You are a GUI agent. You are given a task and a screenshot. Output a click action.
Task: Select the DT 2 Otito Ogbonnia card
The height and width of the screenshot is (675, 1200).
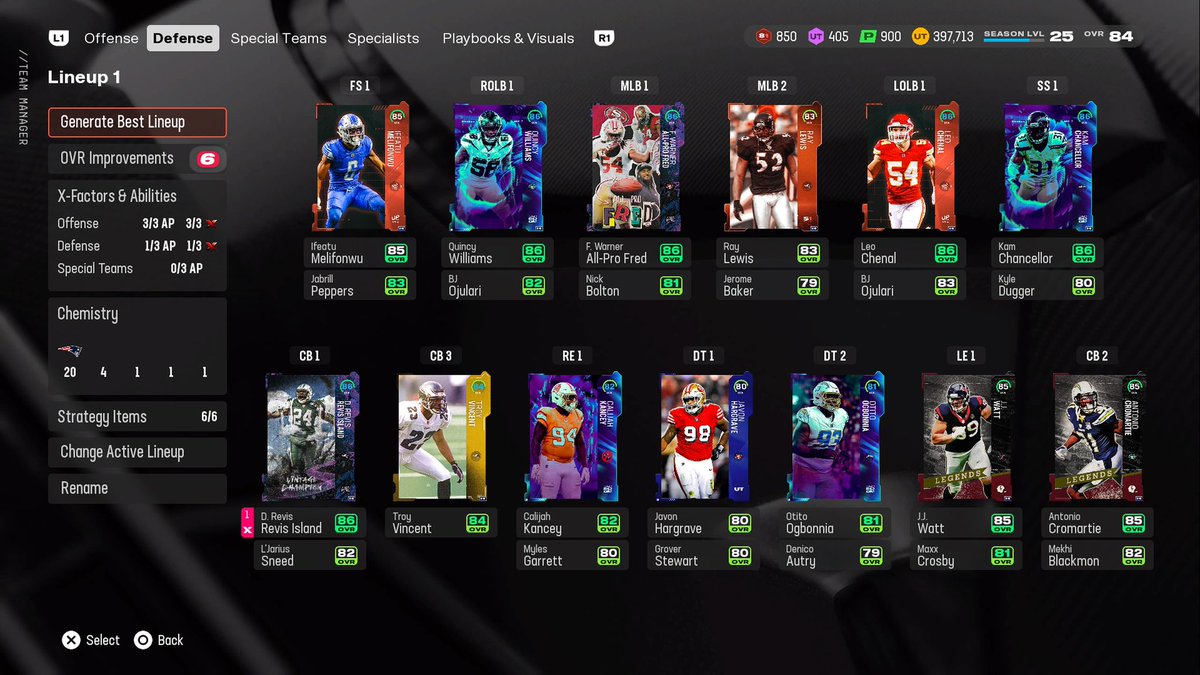pyautogui.click(x=835, y=438)
